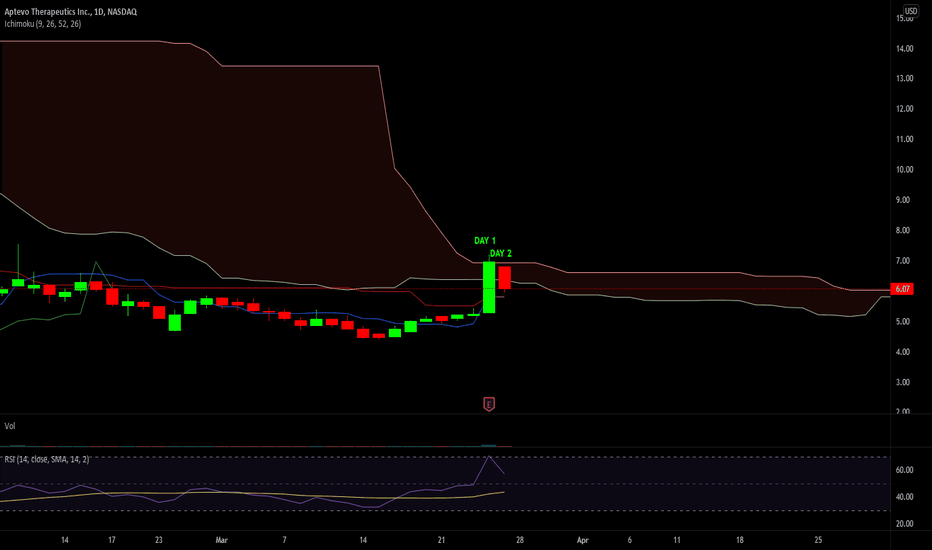Screen dimensions: 932x550
Task: Click the 20.00 RSI scale label
Action: 905,524
